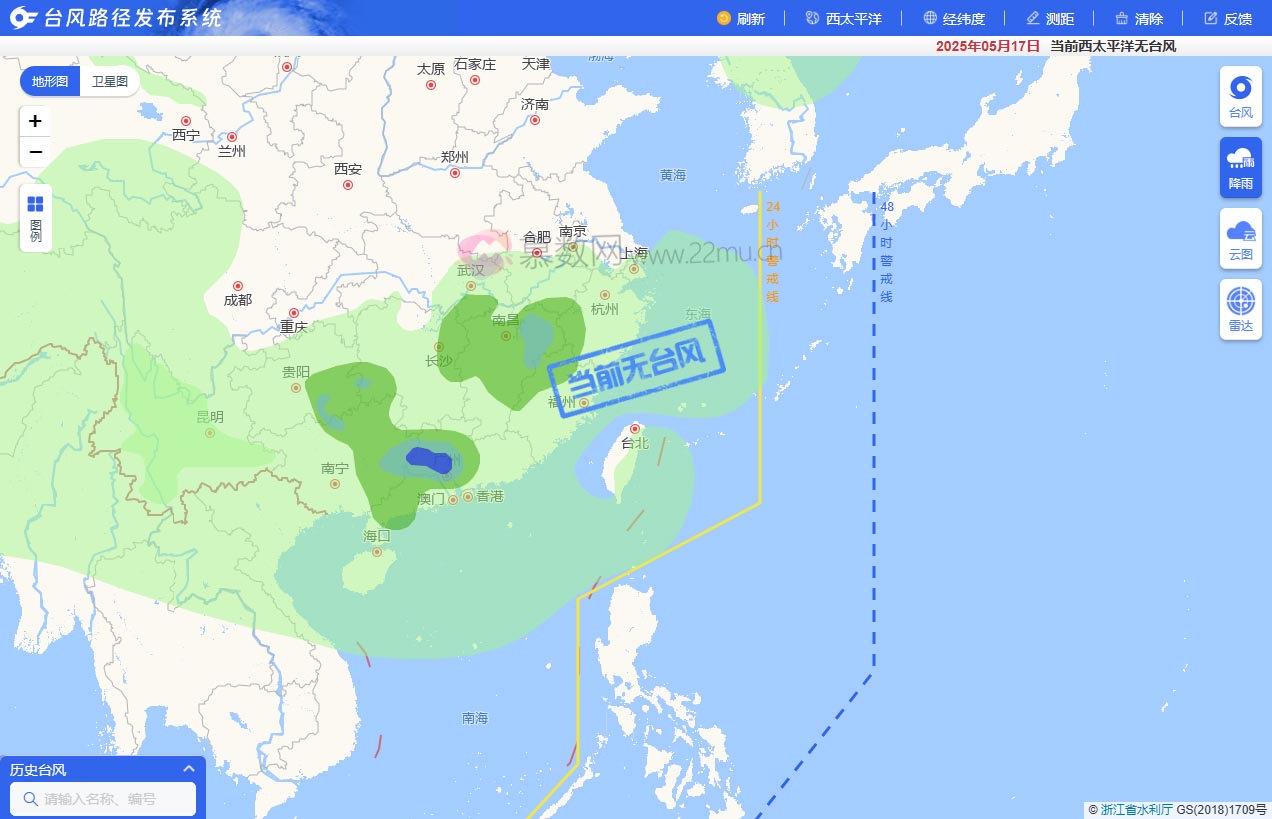
Task: Select the 台风 typhoon layer icon
Action: [1240, 95]
